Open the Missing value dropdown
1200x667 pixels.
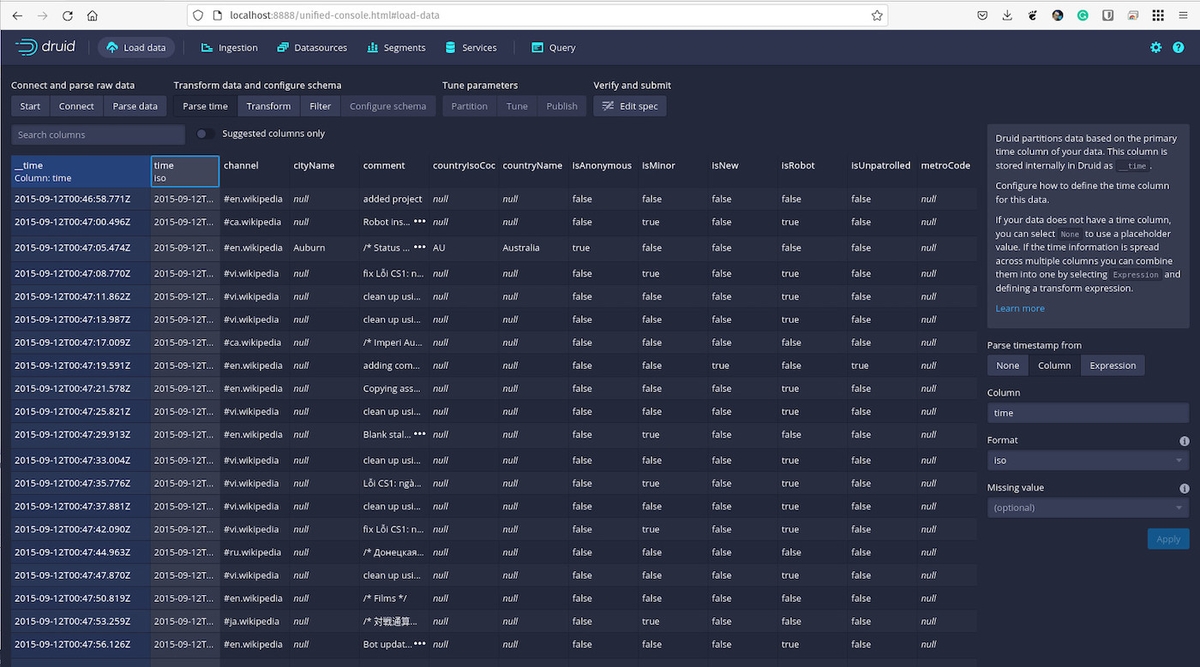[x=1087, y=507]
